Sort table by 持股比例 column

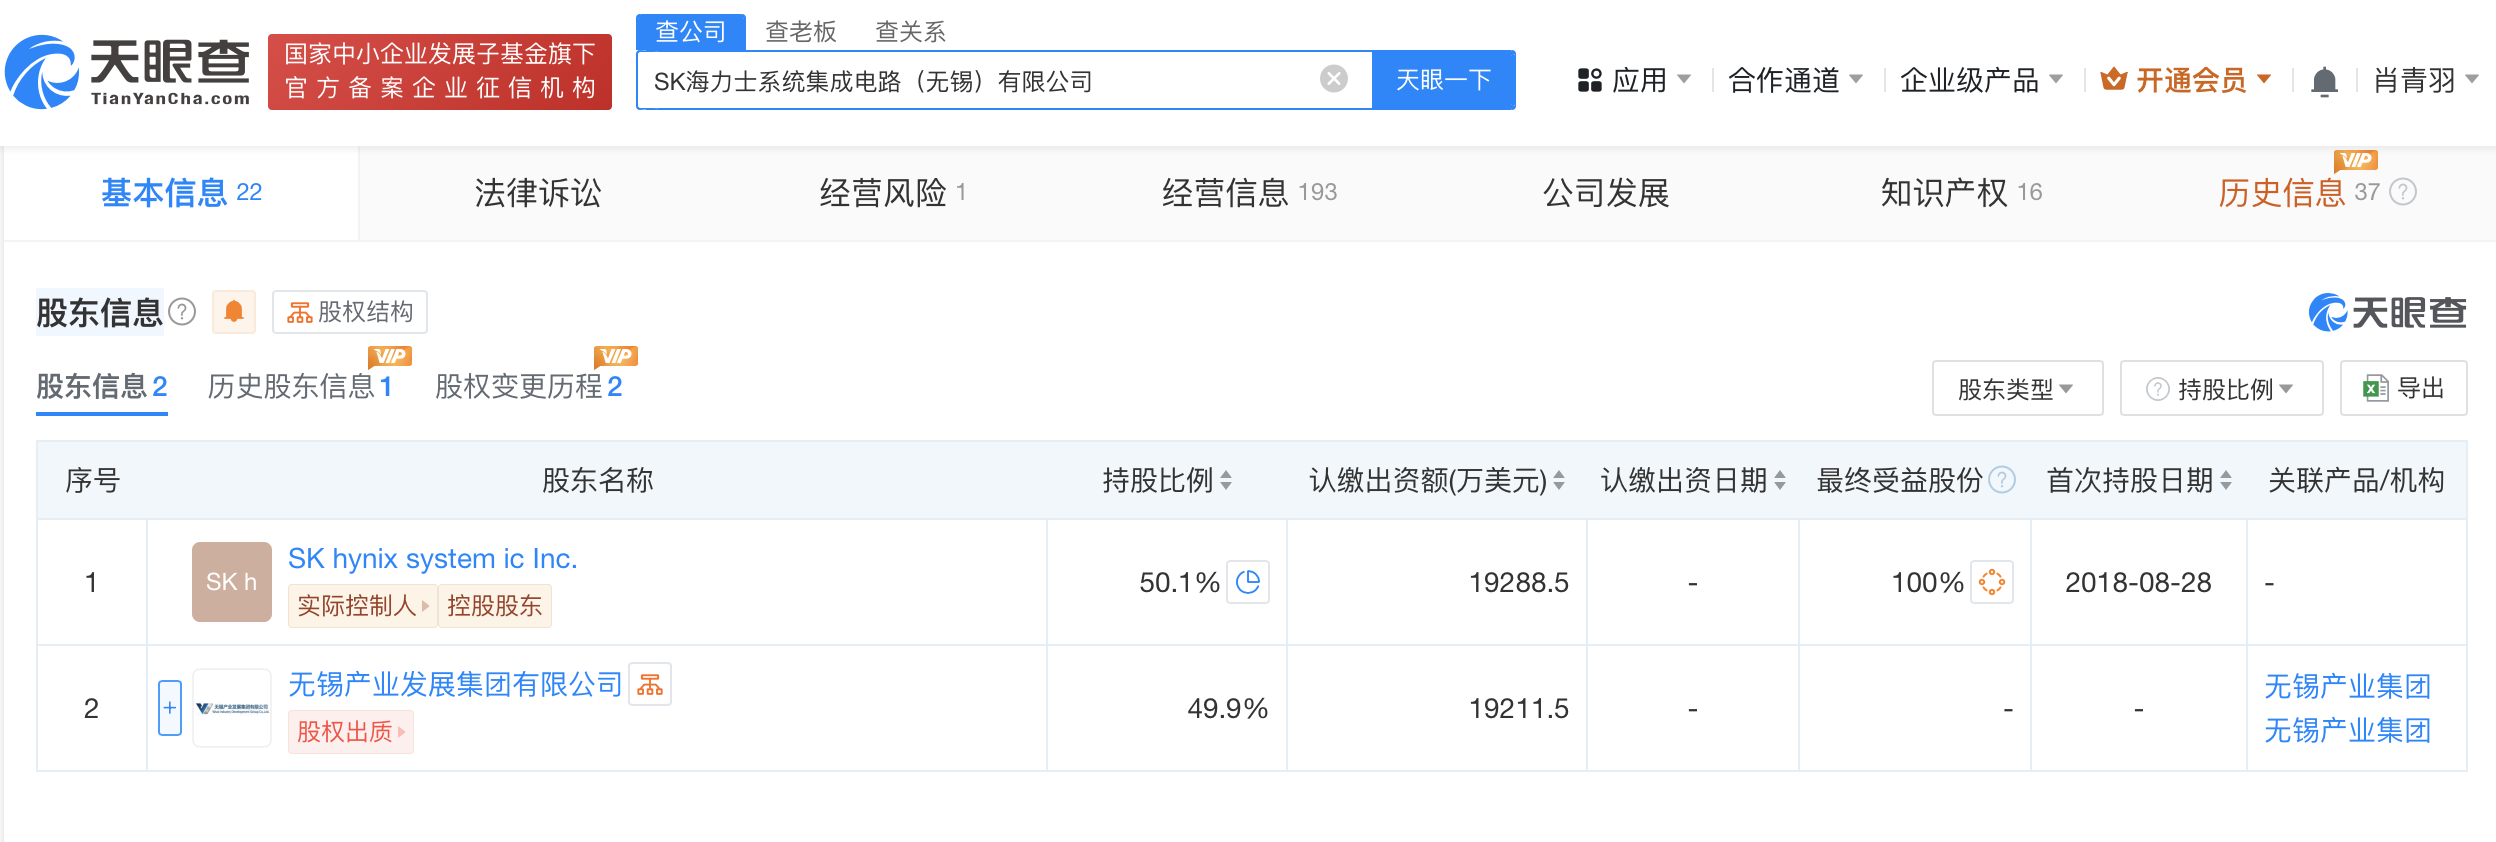tap(1226, 481)
